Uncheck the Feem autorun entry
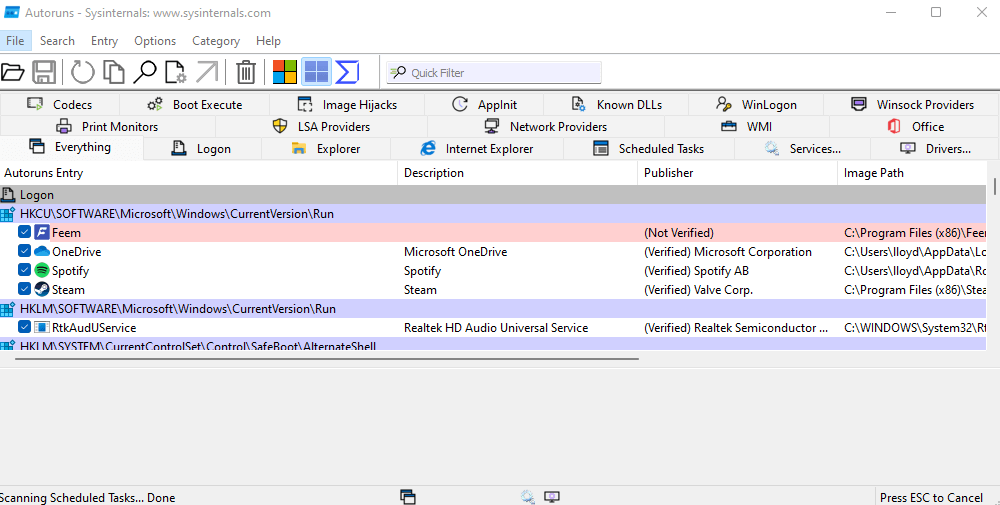 pos(25,233)
